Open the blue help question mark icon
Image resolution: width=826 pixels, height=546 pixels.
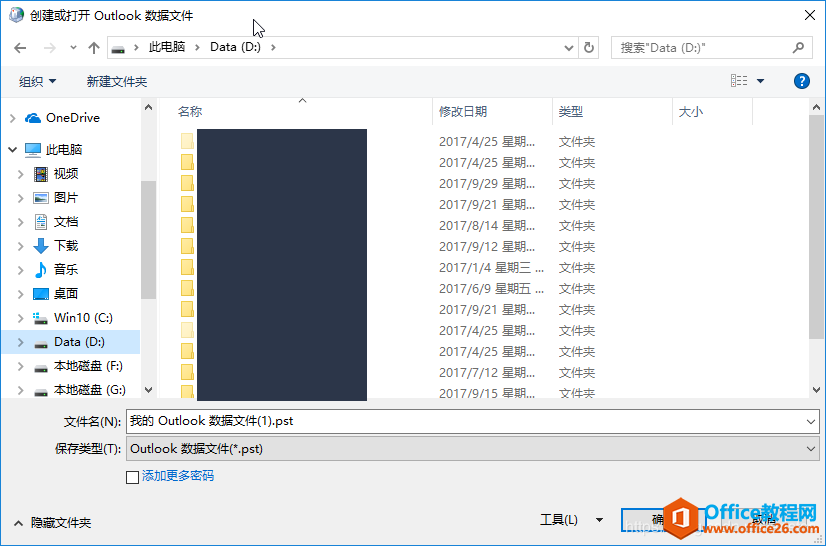[801, 81]
